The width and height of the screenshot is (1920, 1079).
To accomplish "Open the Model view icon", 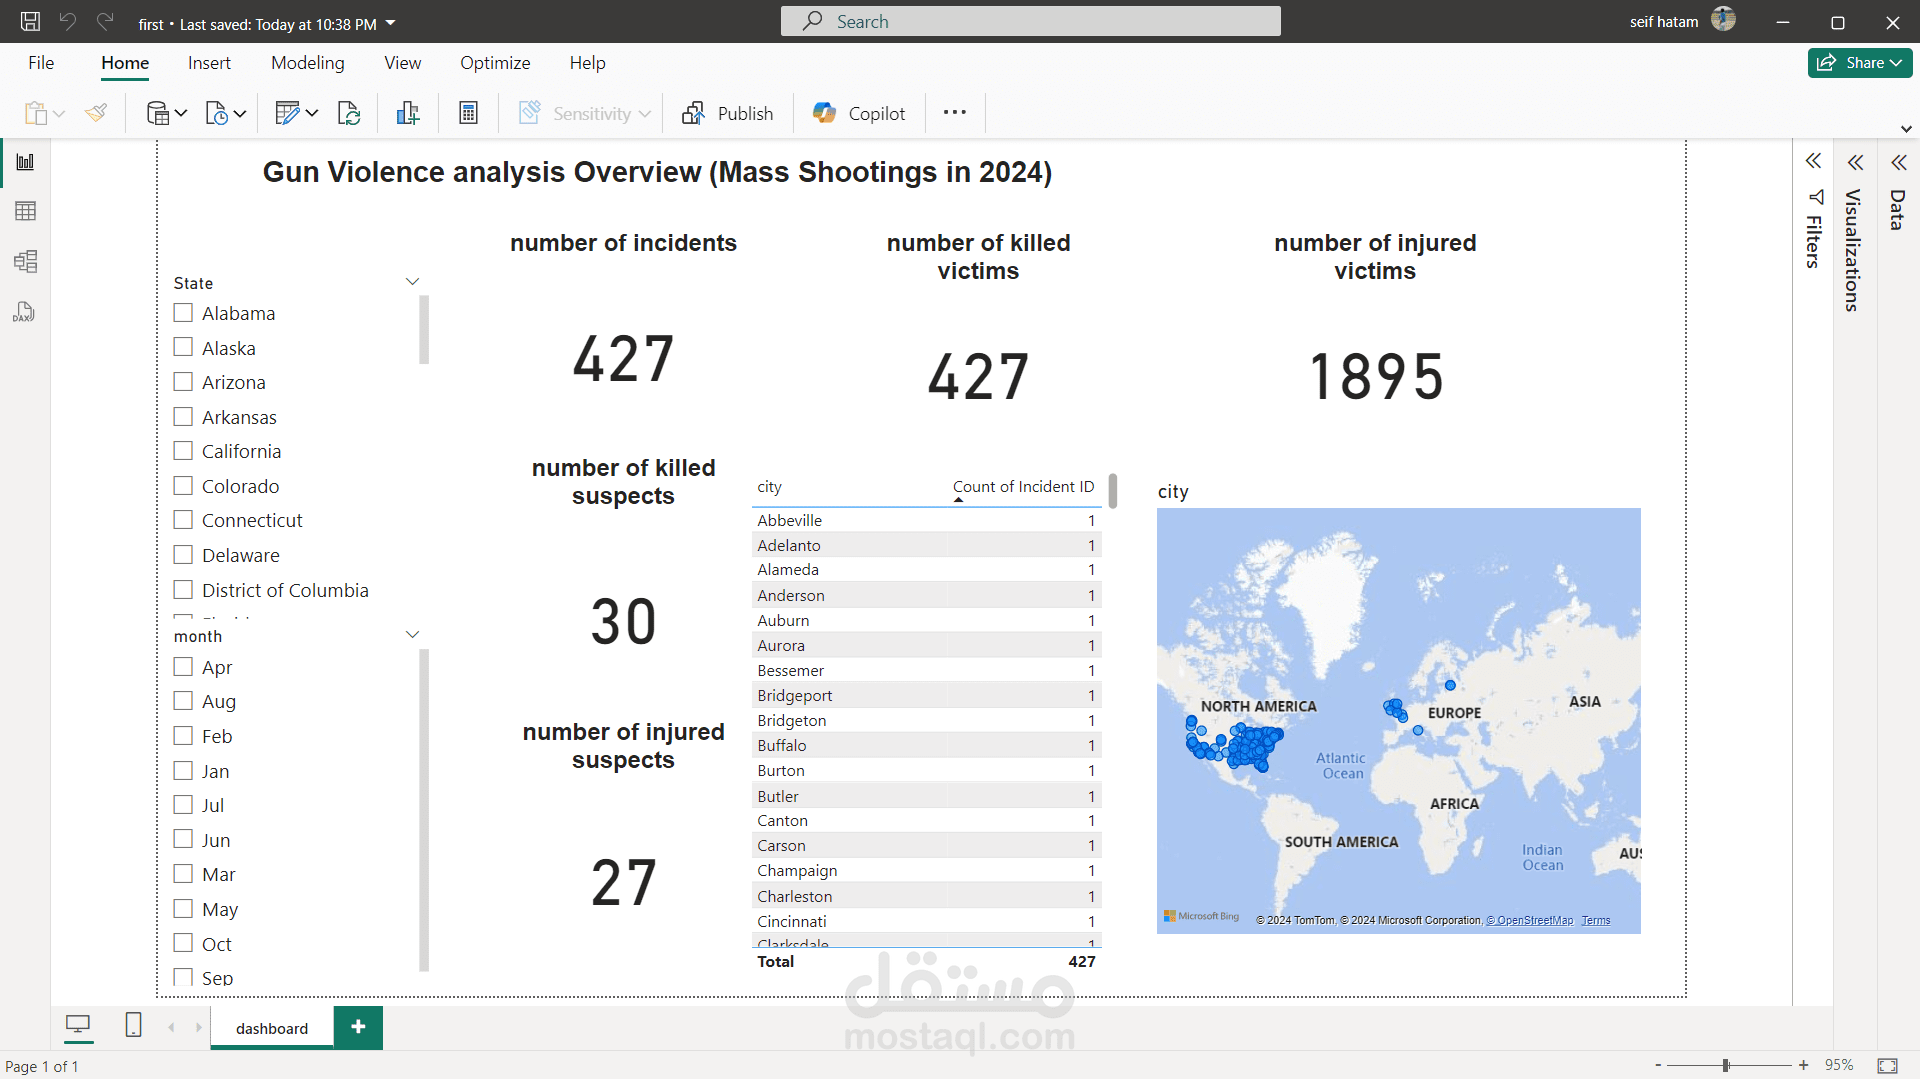I will point(25,262).
